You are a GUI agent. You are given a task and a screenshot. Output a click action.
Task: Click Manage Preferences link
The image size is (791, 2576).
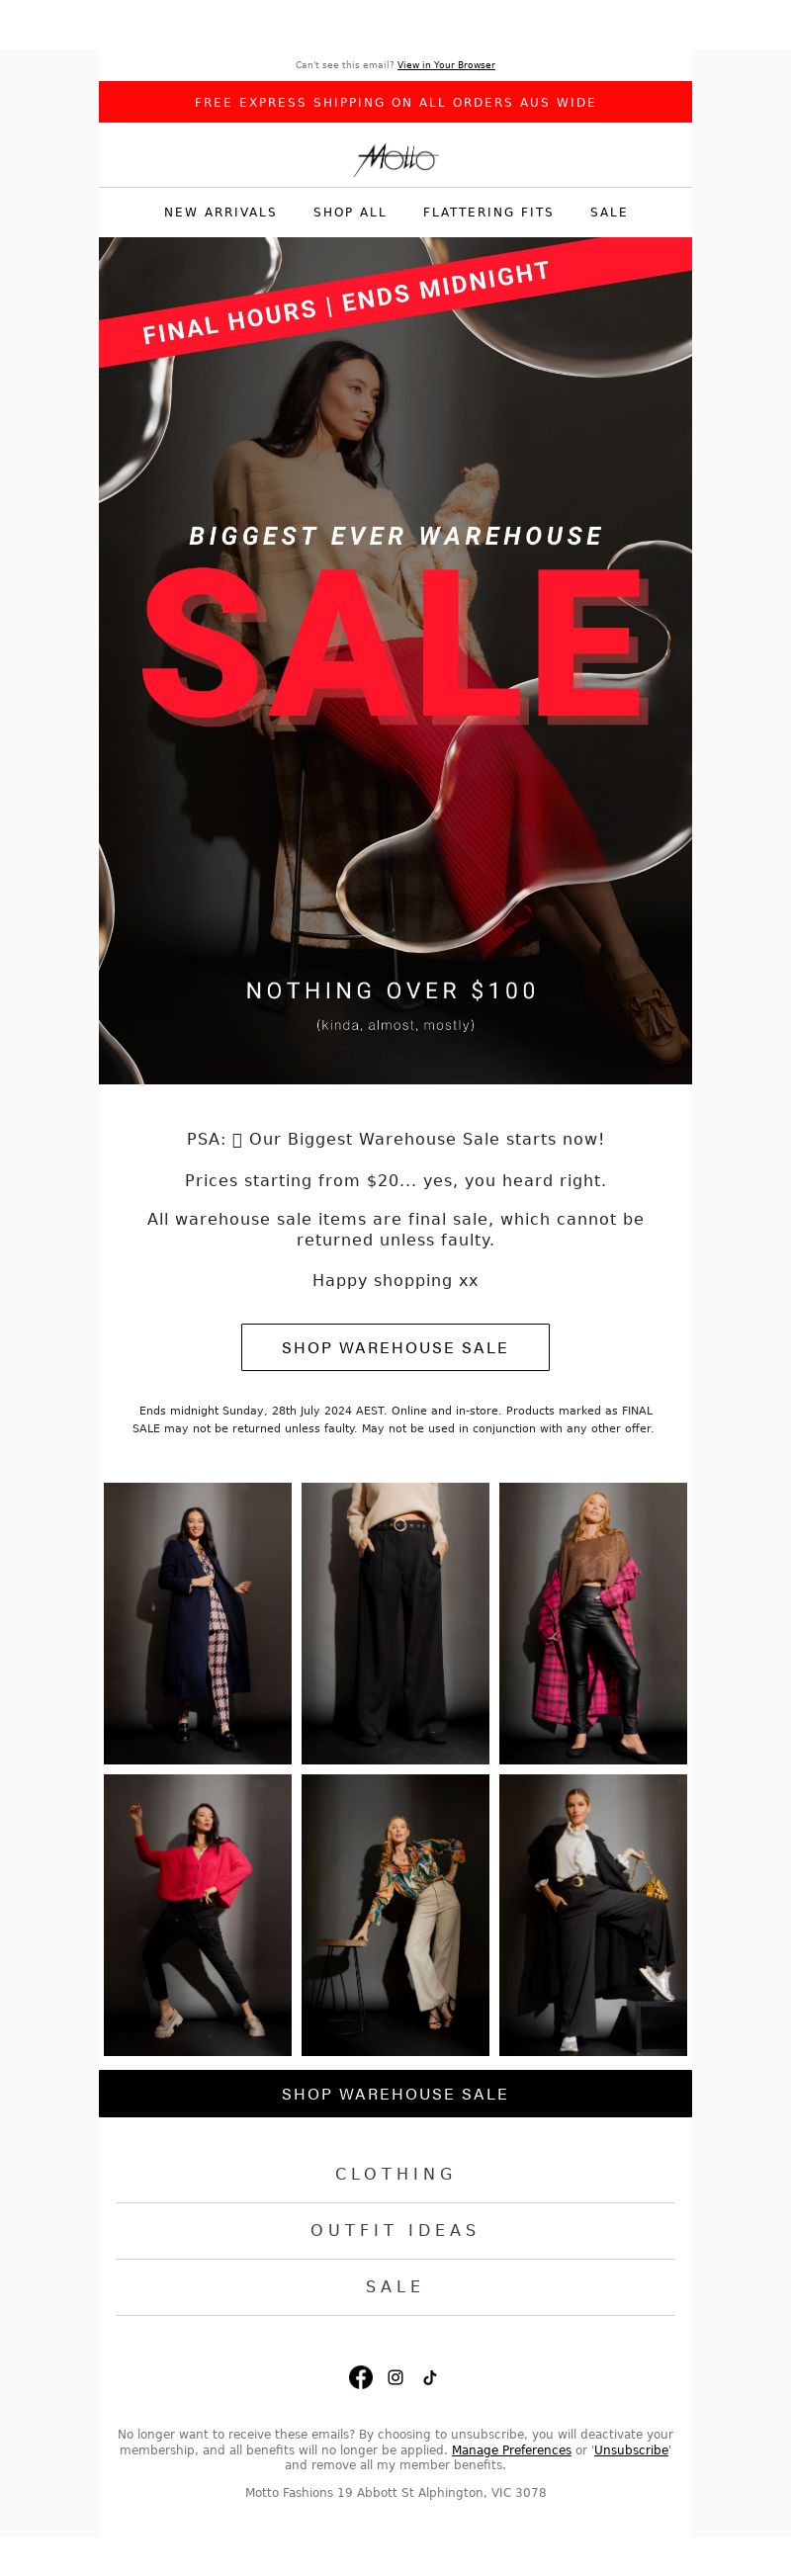511,2450
